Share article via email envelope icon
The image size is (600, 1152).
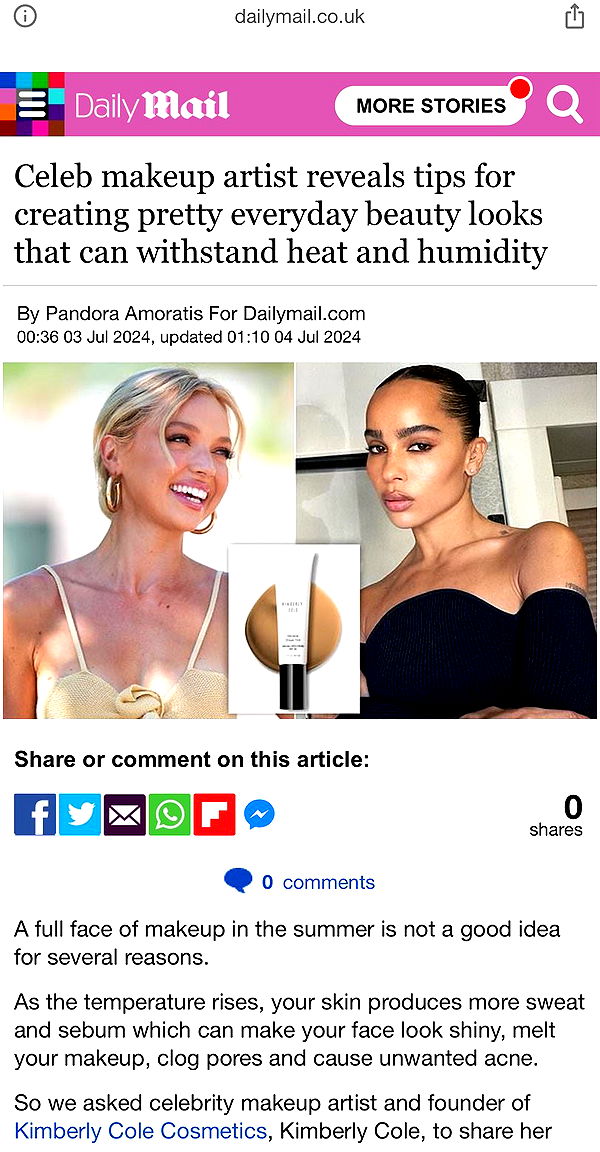(125, 814)
